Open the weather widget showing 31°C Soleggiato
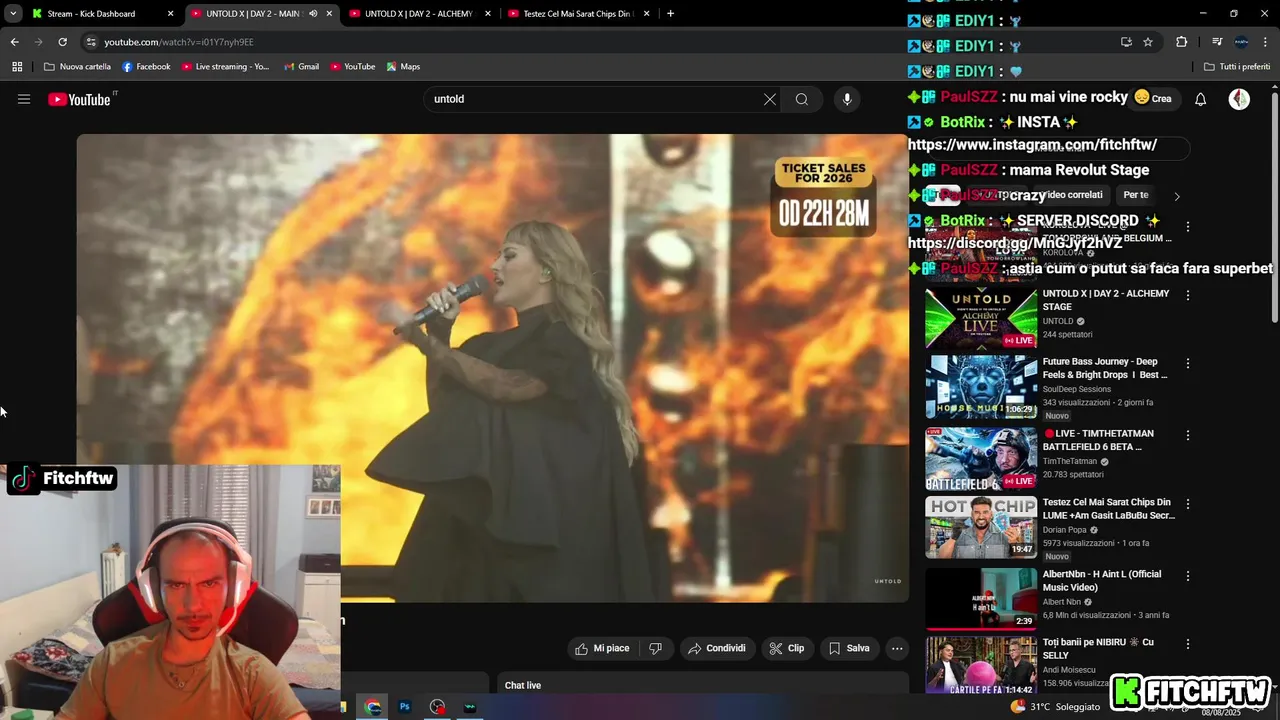1280x720 pixels. (1055, 707)
